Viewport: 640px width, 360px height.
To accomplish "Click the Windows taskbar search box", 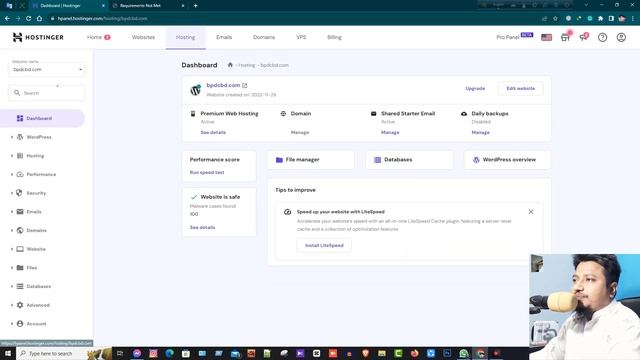I will pos(51,353).
